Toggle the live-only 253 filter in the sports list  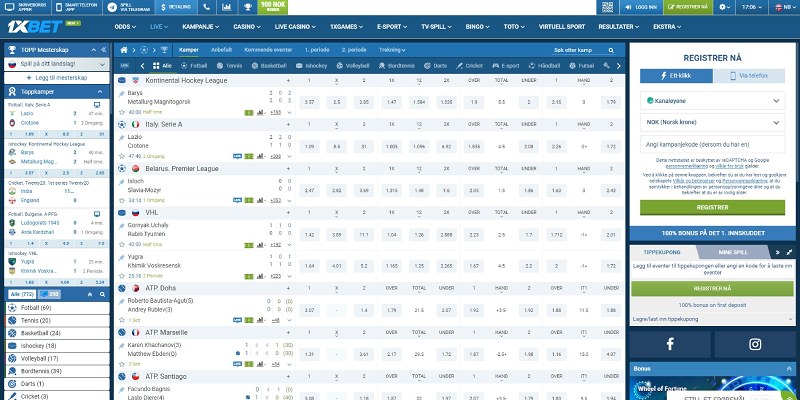pyautogui.click(x=49, y=294)
